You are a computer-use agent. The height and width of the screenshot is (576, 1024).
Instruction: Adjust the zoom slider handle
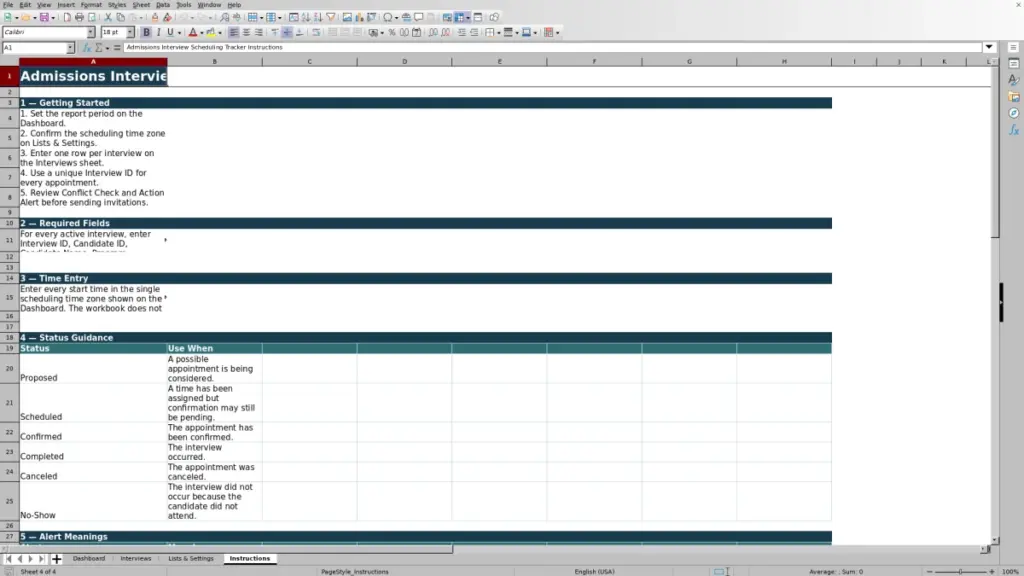pos(961,571)
